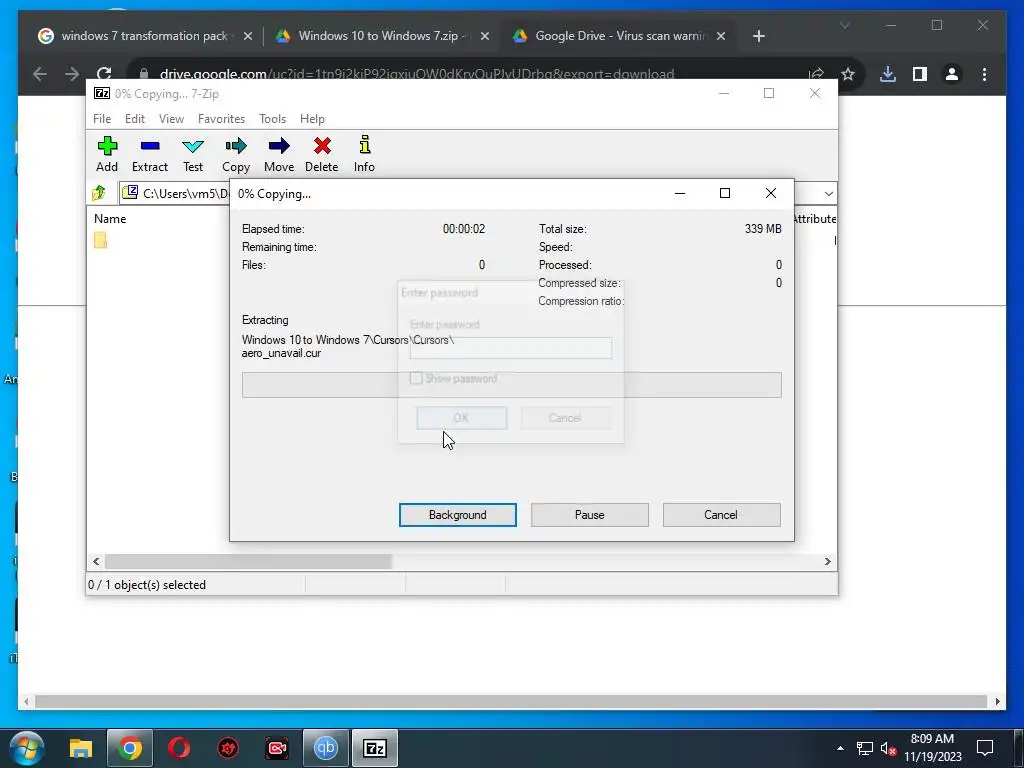Click the Chrome share page icon
The height and width of the screenshot is (768, 1024).
click(x=816, y=74)
